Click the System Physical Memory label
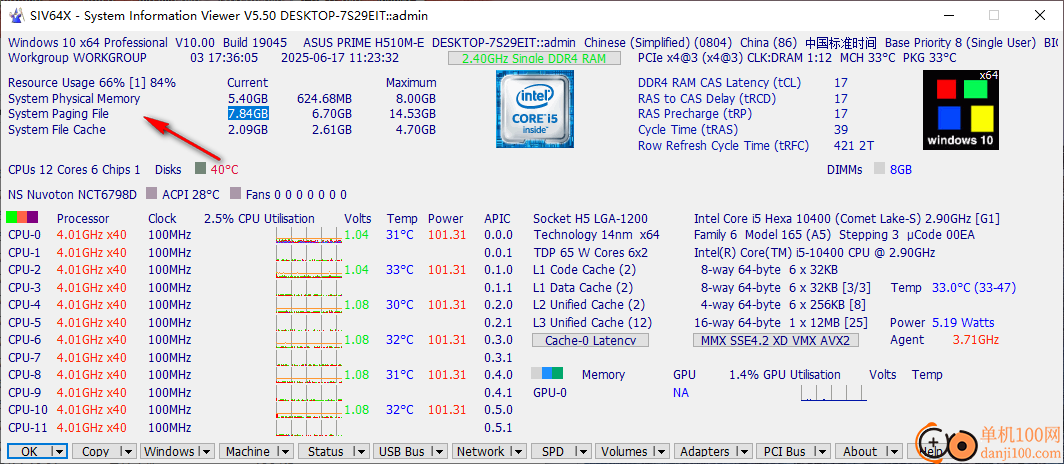 [x=74, y=98]
